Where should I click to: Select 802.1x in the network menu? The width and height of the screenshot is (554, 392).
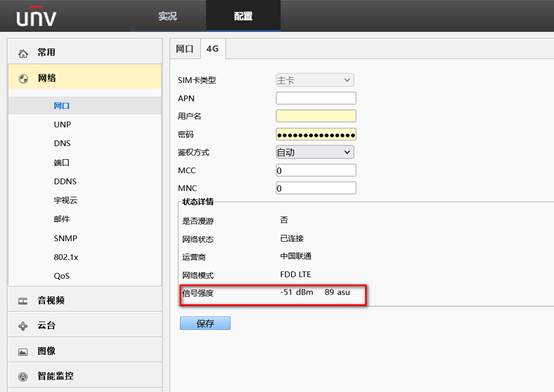coord(66,257)
